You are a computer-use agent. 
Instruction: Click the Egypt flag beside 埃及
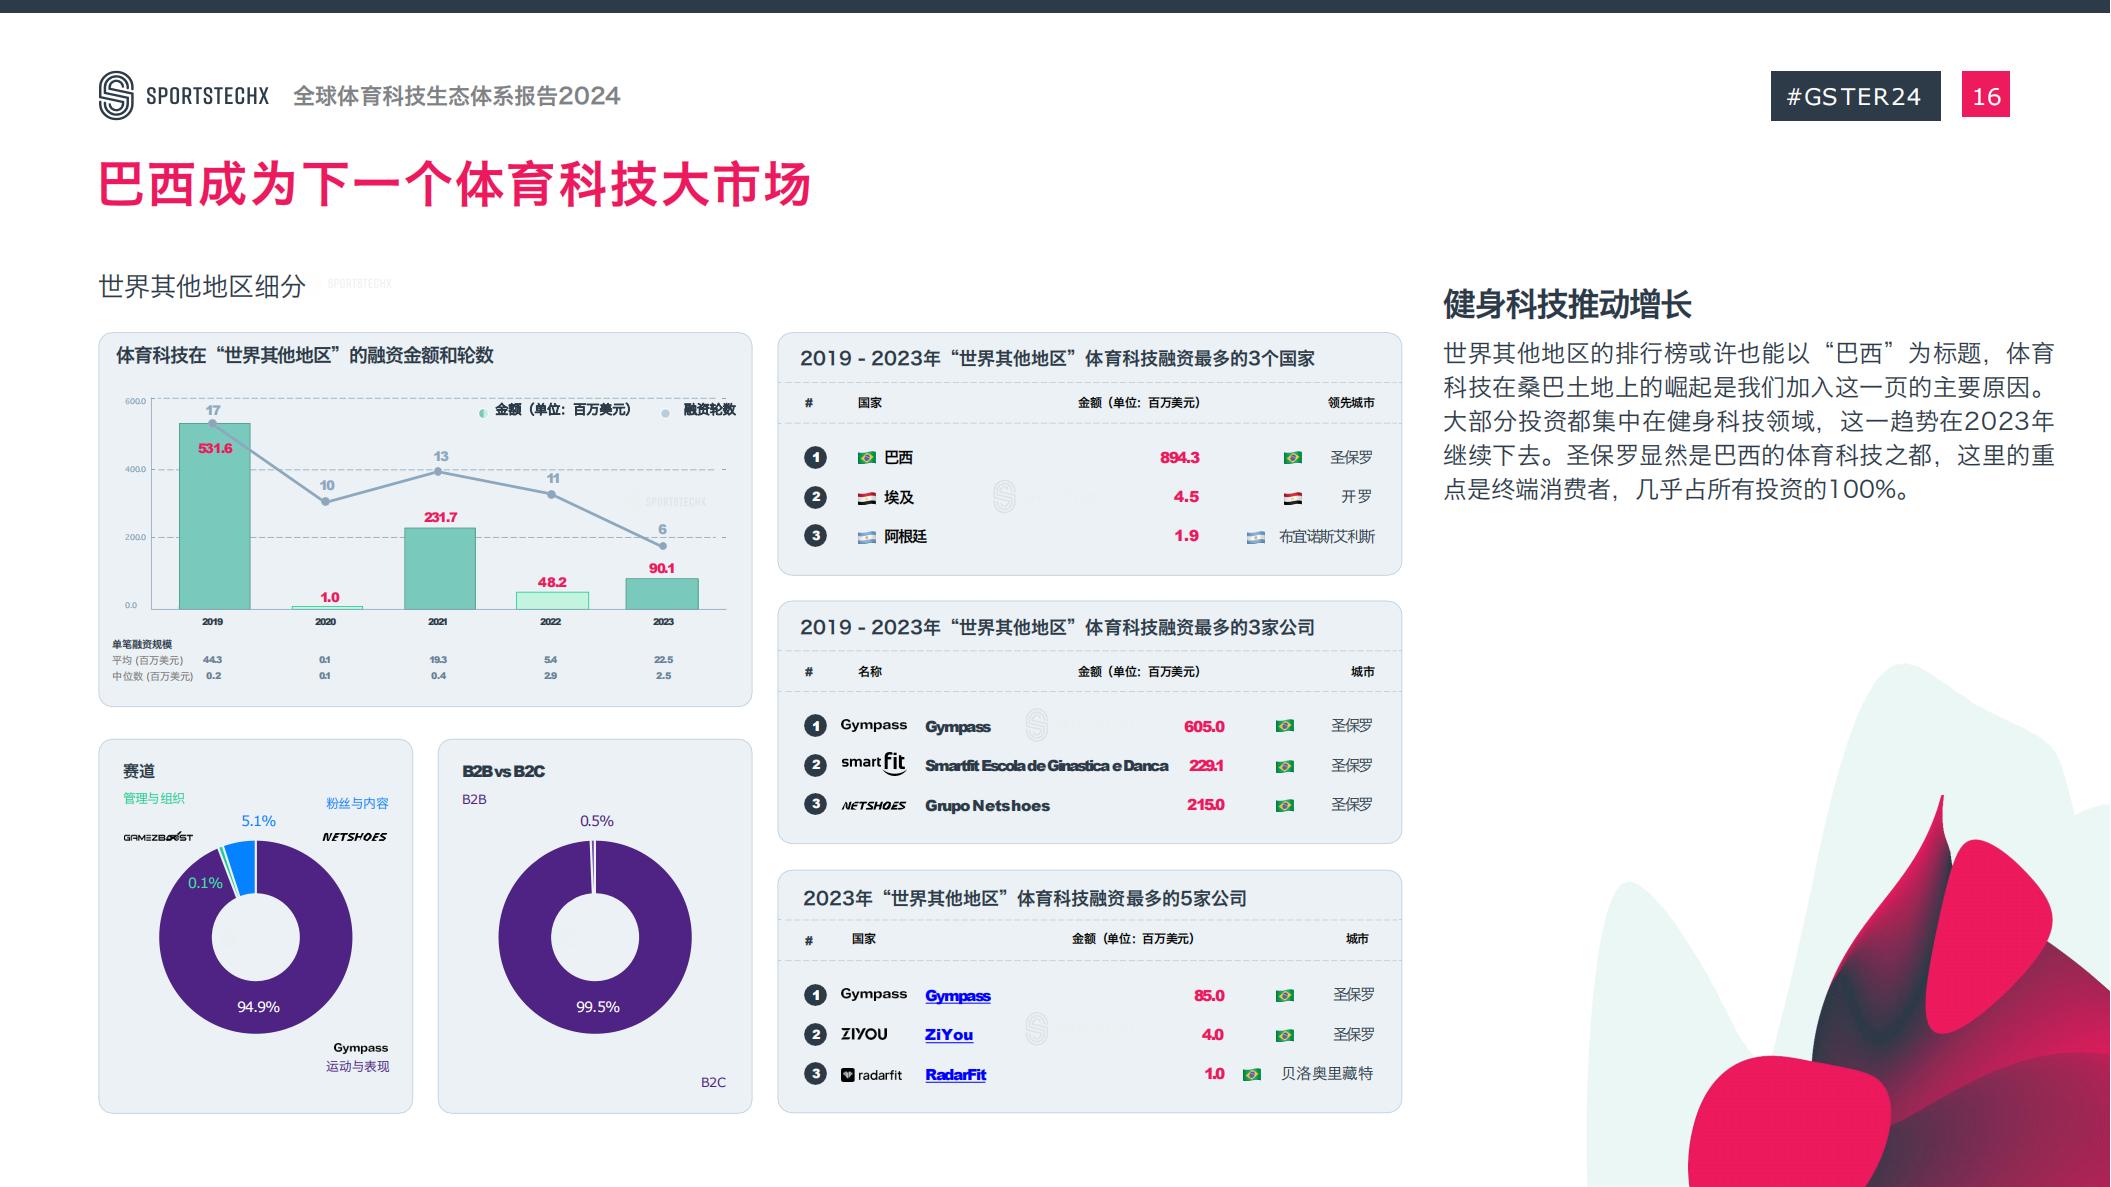867,497
